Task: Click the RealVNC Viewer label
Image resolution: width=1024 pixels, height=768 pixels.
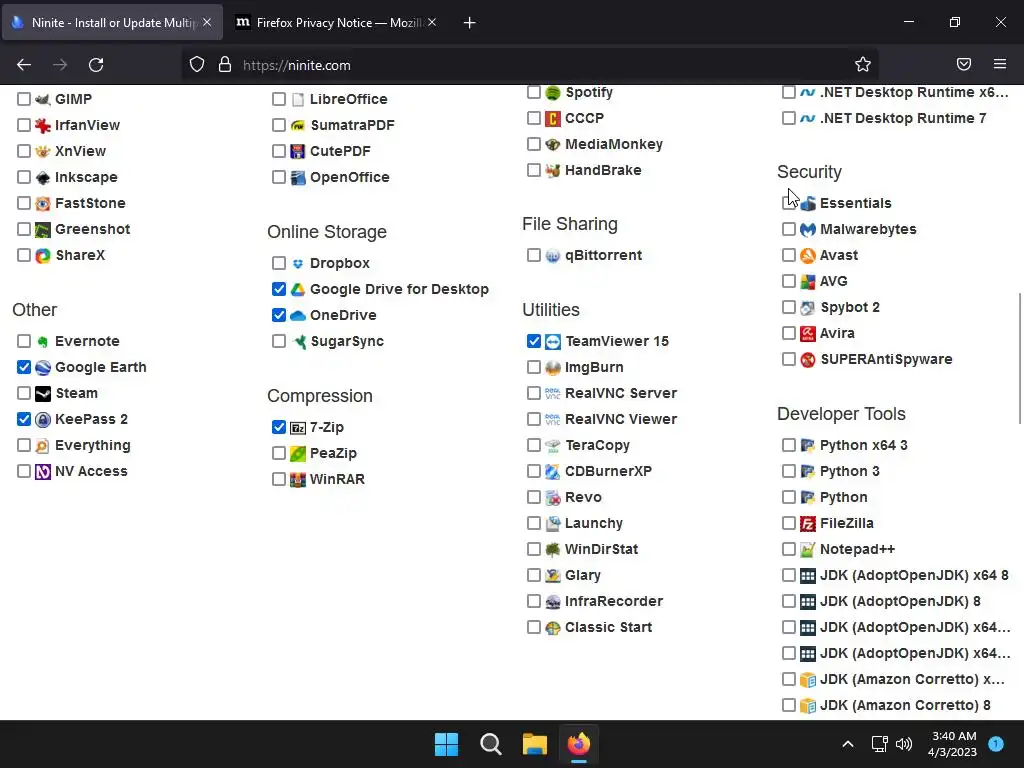Action: [621, 419]
